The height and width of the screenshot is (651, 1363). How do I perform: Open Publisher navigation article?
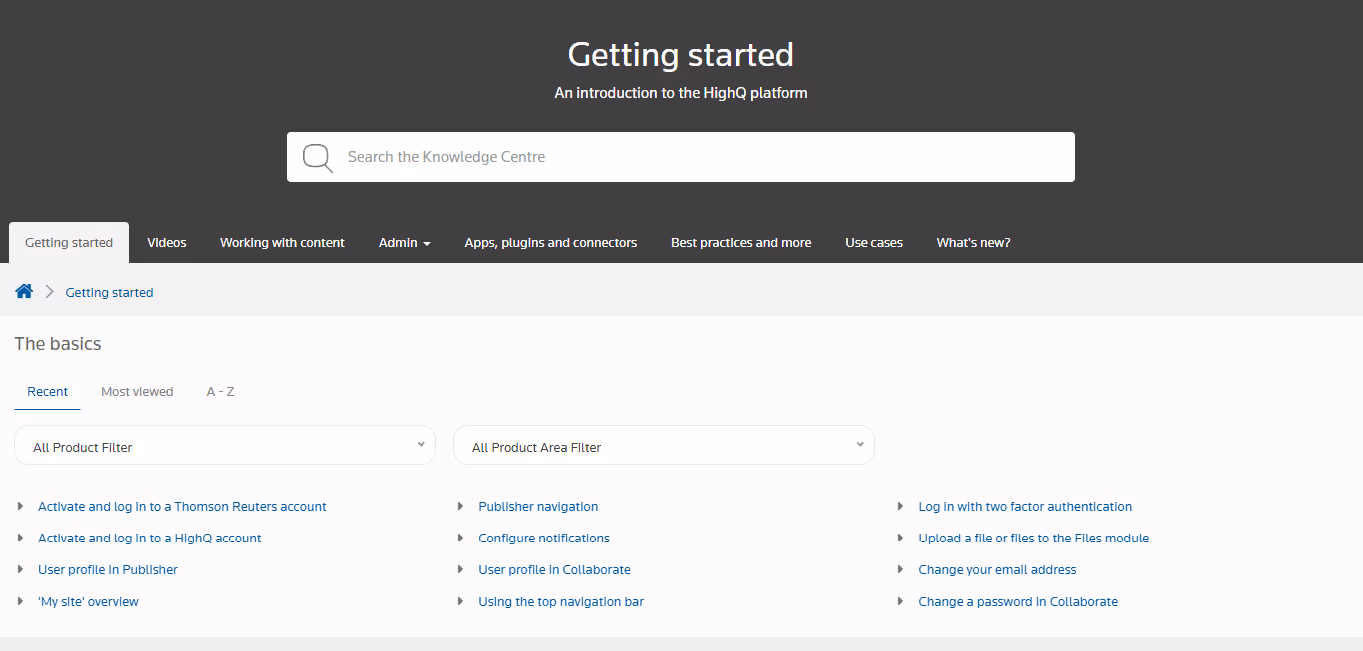tap(538, 507)
